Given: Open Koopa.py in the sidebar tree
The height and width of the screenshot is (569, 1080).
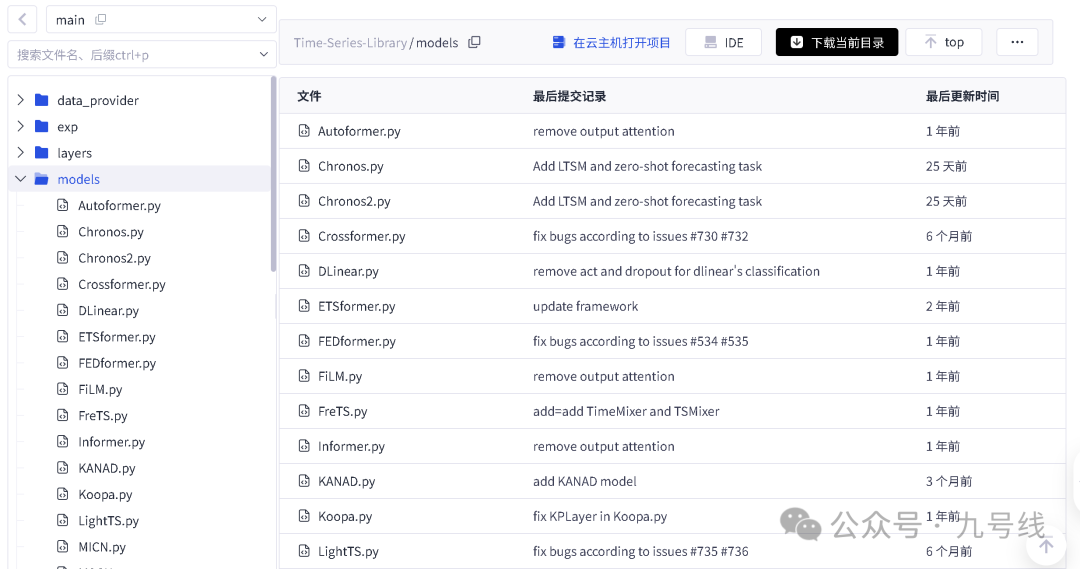Looking at the screenshot, I should tap(105, 494).
